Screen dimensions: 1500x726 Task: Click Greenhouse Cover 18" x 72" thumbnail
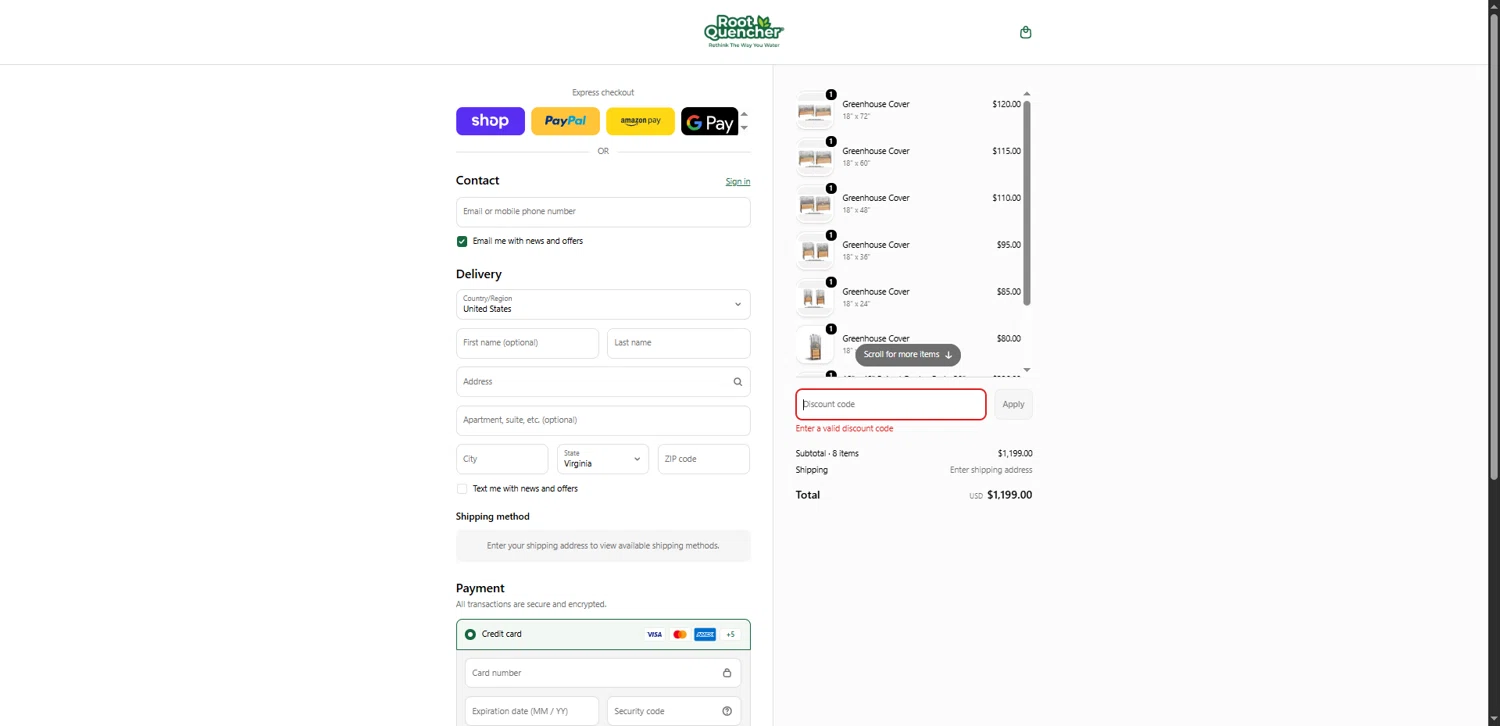coord(815,111)
